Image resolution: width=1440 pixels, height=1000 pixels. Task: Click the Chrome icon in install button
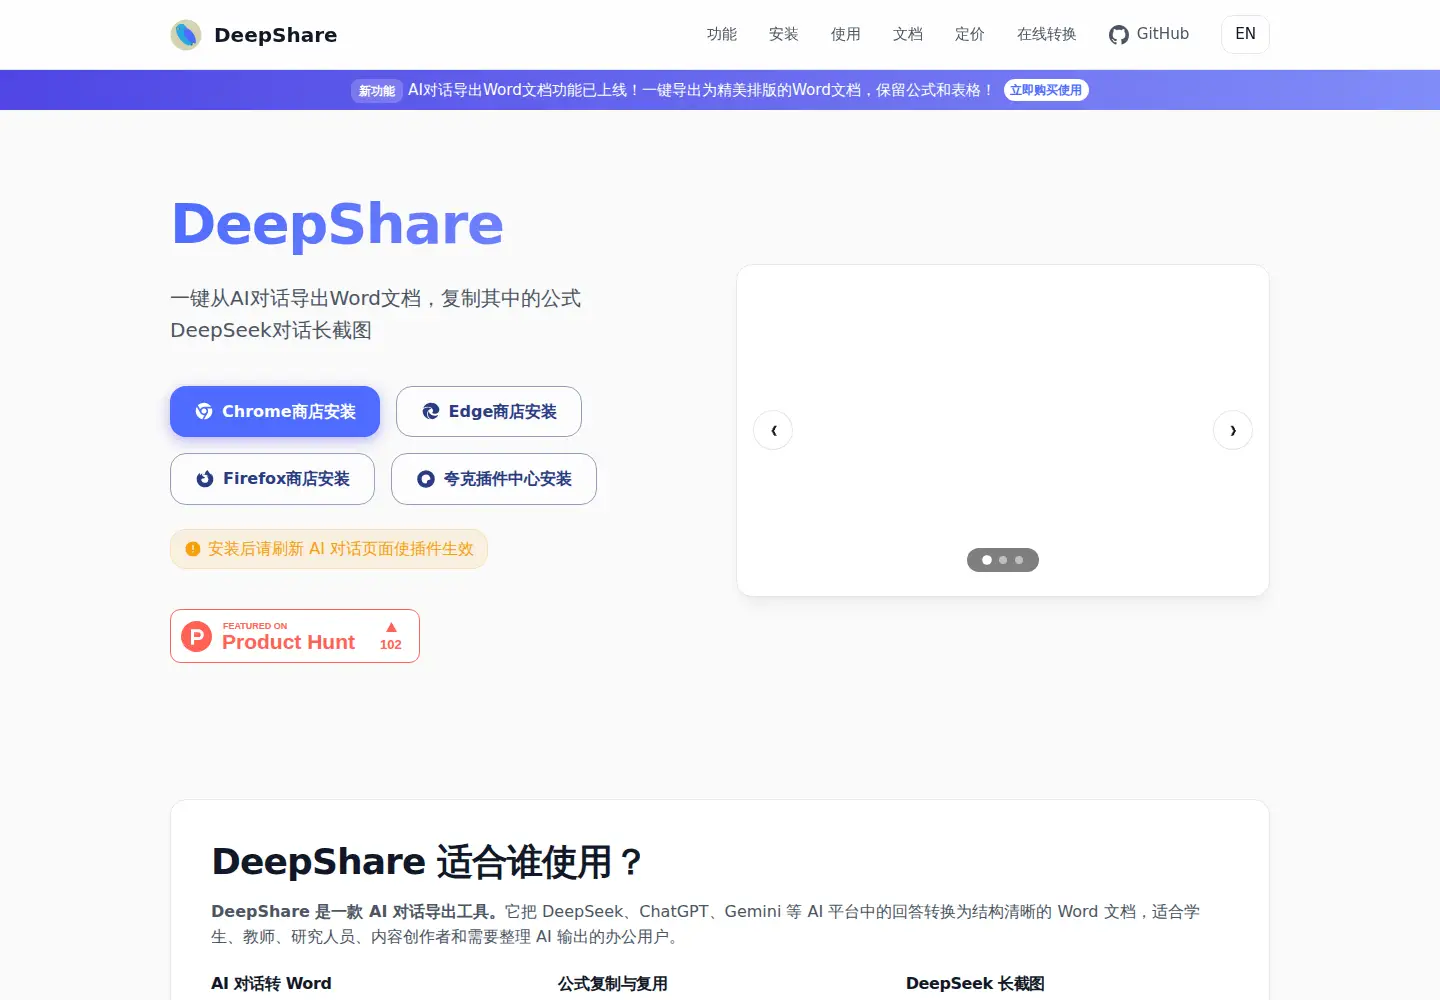click(x=204, y=411)
